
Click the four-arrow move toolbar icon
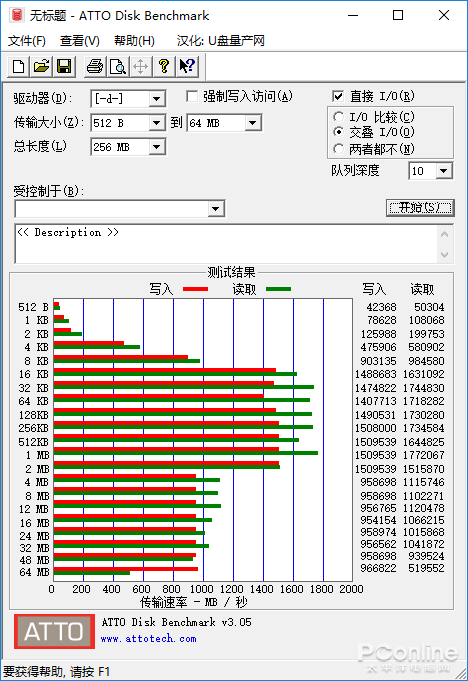[141, 66]
